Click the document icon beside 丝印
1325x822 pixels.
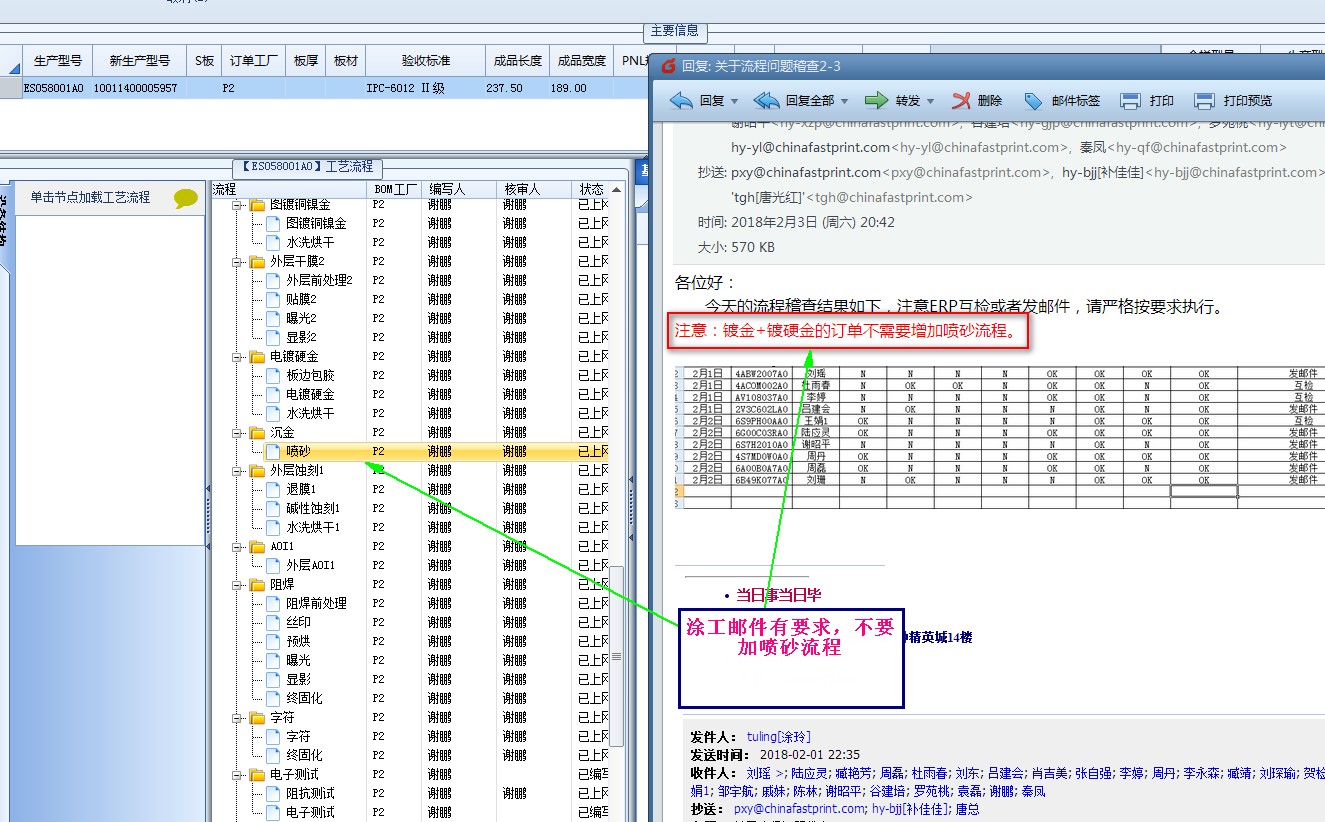tap(273, 622)
